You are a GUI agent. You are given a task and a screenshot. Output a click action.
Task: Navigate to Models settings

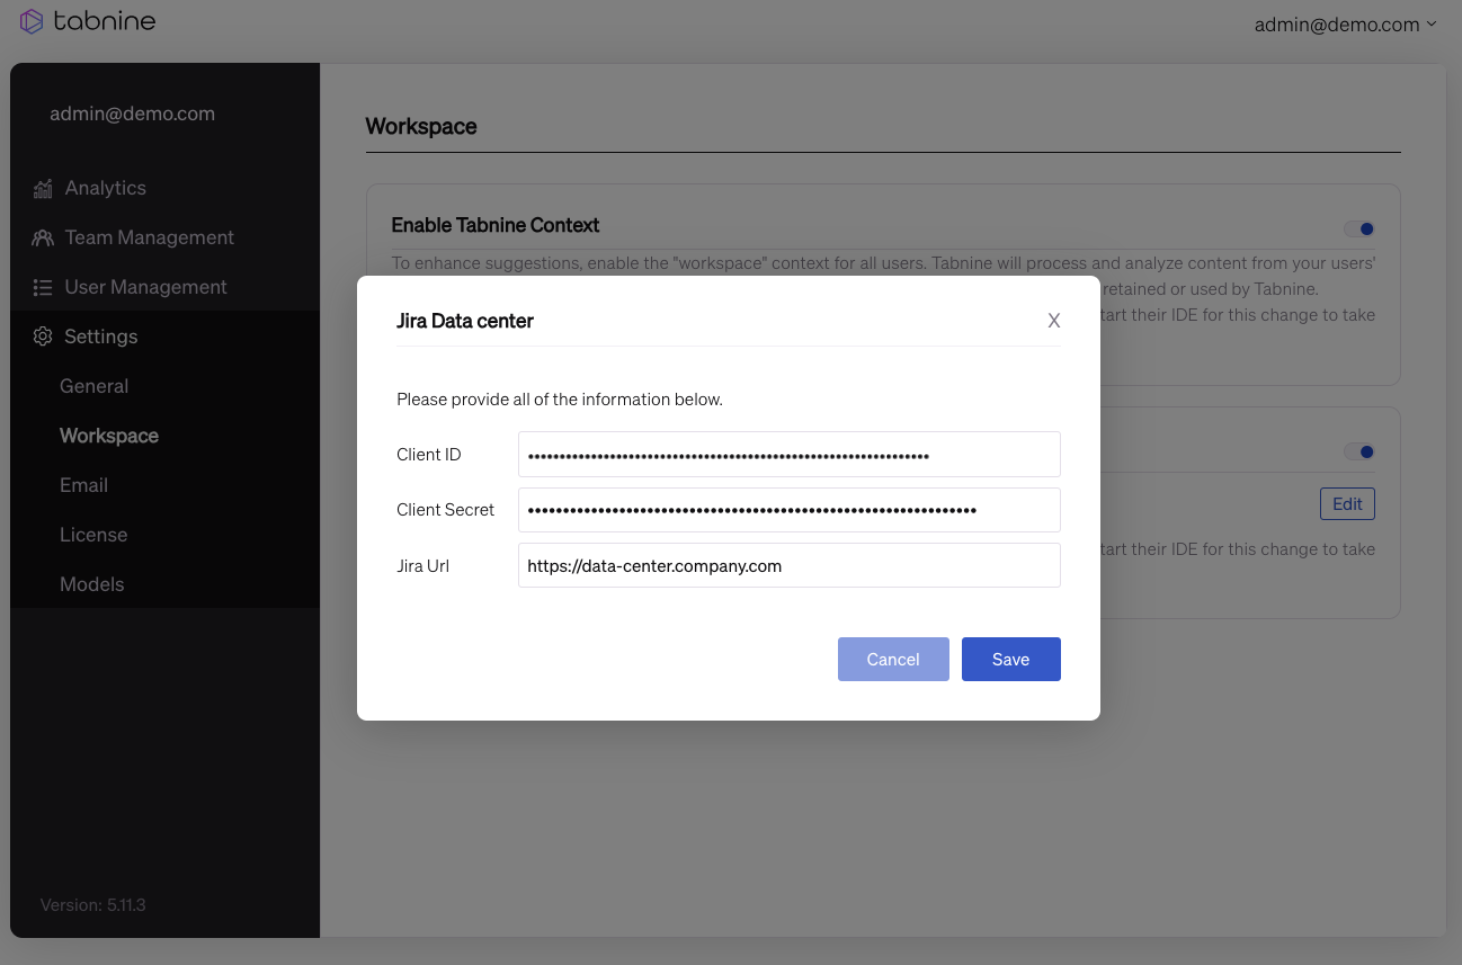point(92,584)
